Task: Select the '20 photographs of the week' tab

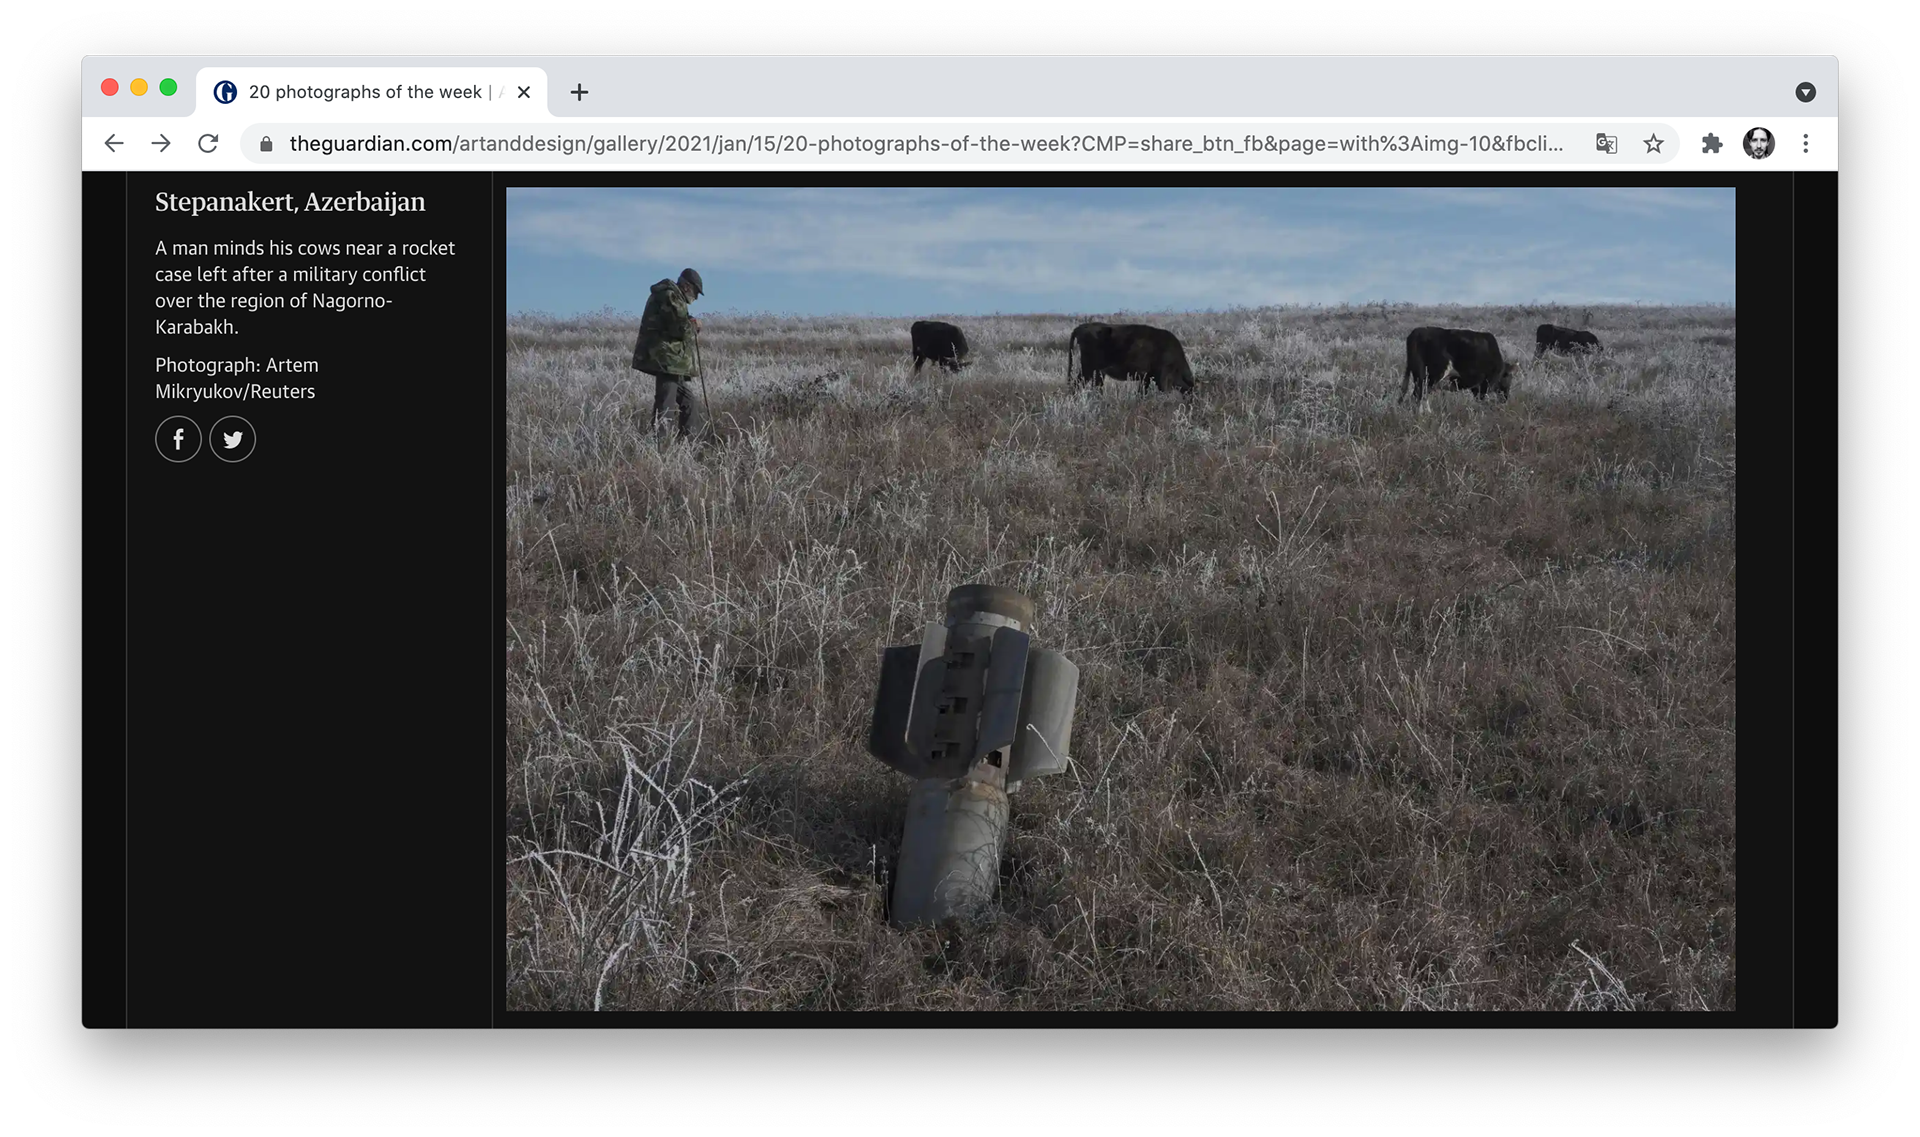Action: coord(365,92)
